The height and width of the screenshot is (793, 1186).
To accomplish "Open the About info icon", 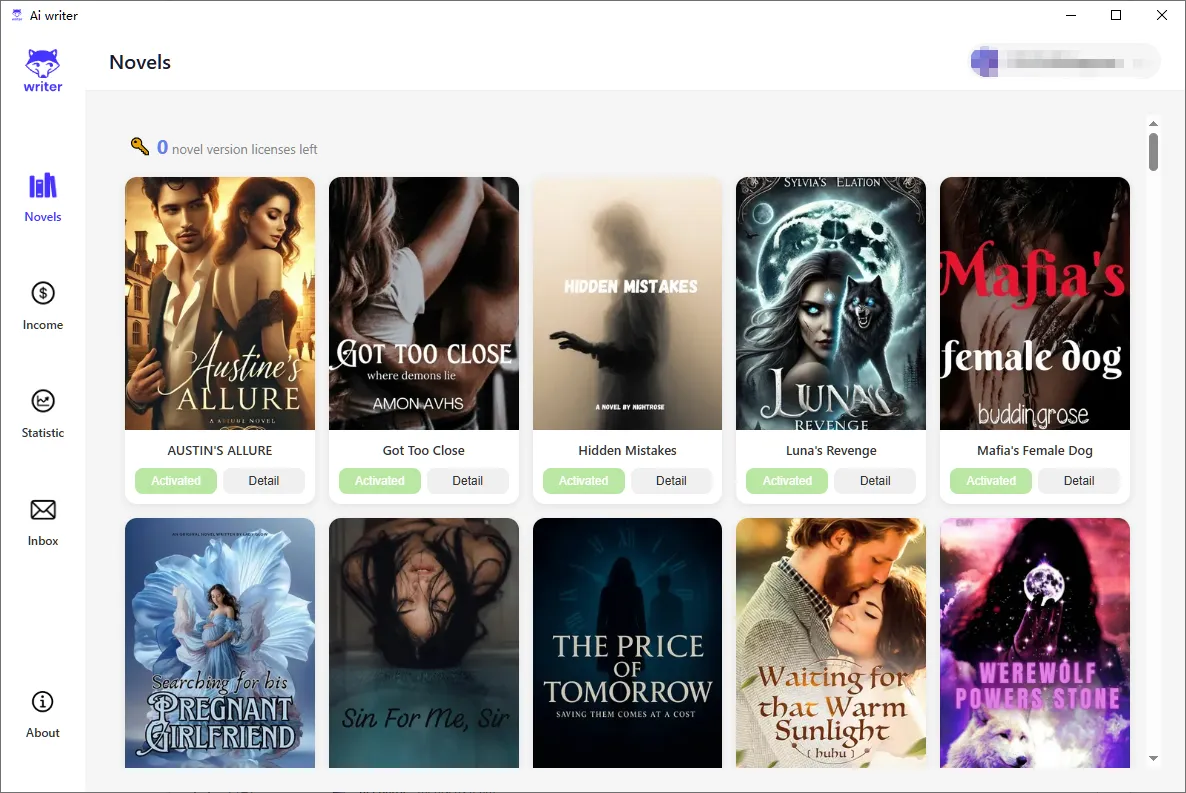I will [x=43, y=702].
